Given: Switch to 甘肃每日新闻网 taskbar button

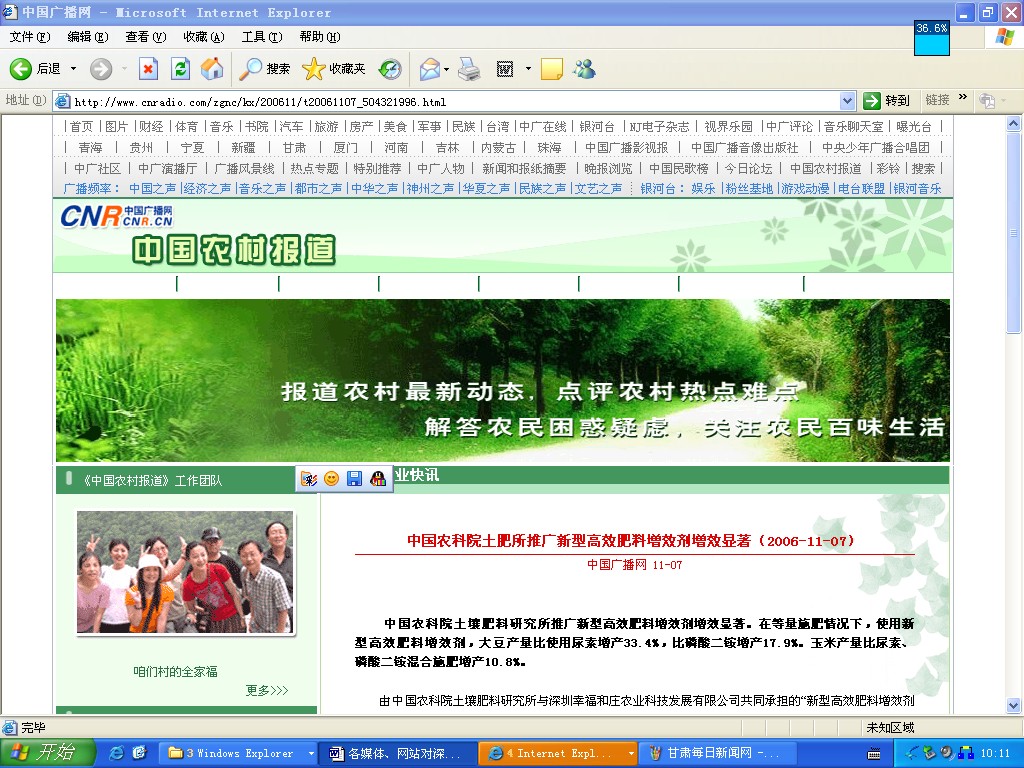Looking at the screenshot, I should [x=716, y=753].
